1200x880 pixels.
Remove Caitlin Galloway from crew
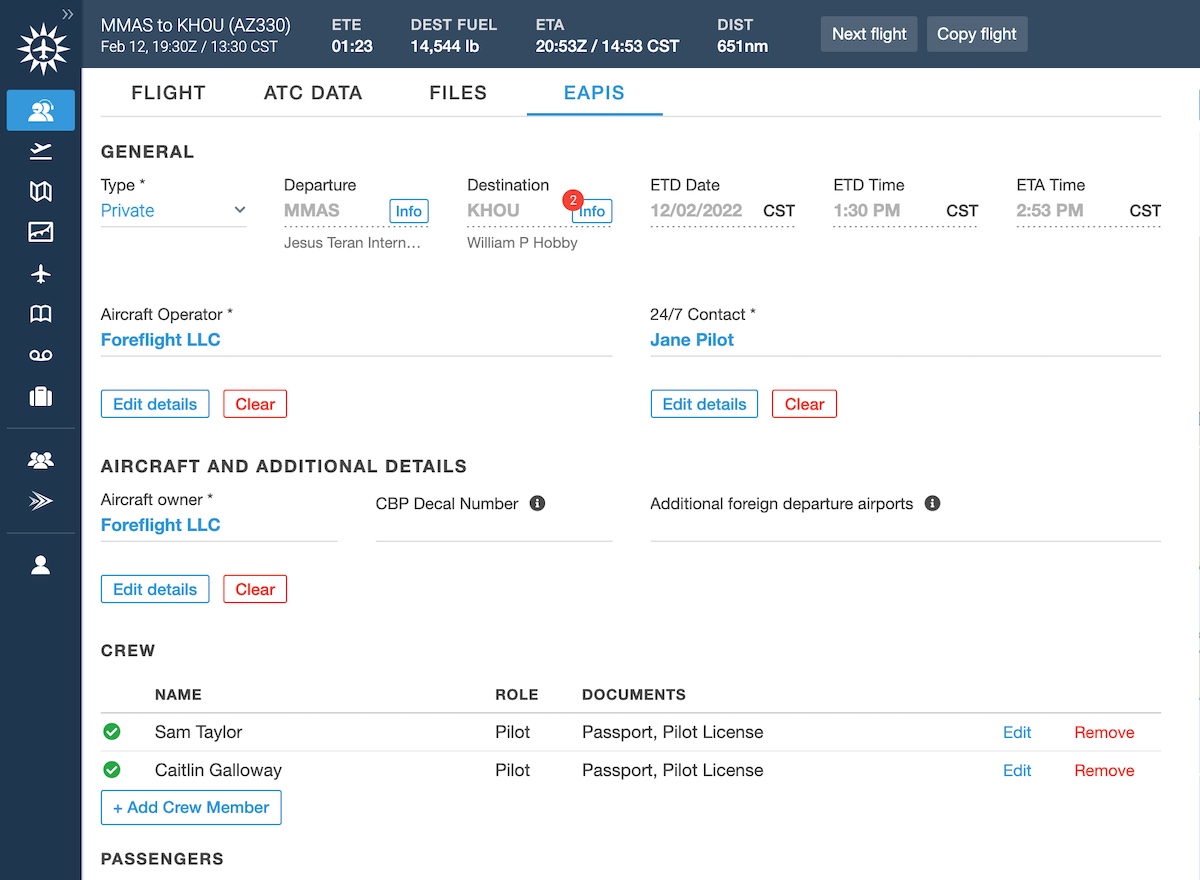[1104, 771]
